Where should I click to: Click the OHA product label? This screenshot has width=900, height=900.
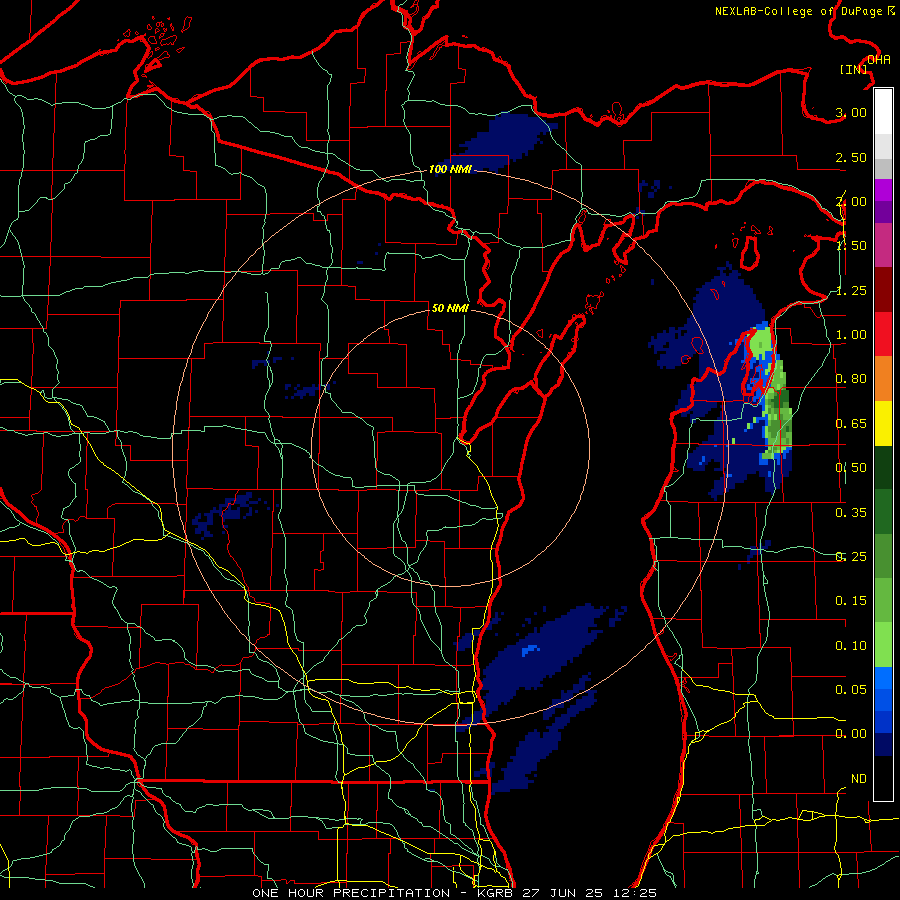pyautogui.click(x=878, y=60)
